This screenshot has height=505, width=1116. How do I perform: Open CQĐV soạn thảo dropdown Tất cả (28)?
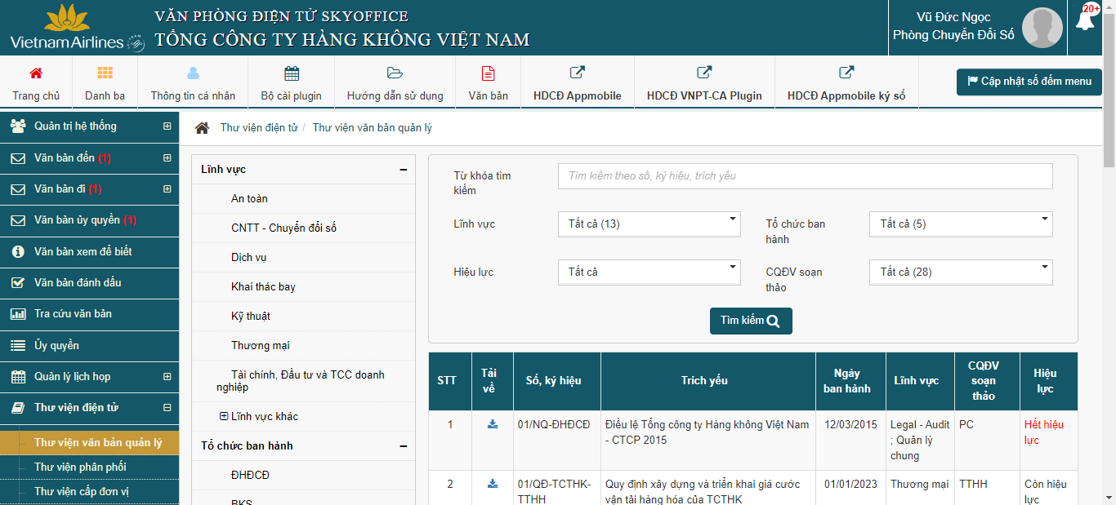click(961, 272)
